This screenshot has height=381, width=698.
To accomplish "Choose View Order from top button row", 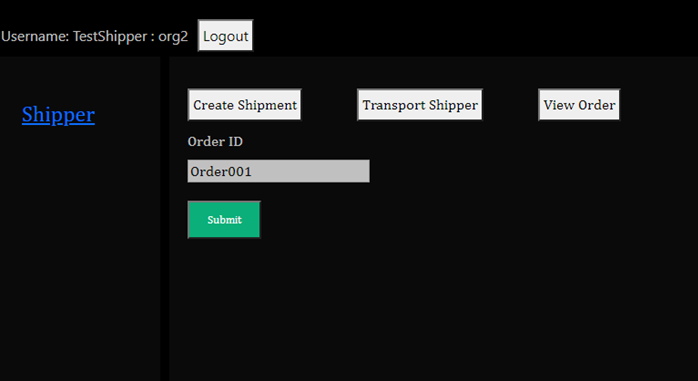I will (x=579, y=105).
